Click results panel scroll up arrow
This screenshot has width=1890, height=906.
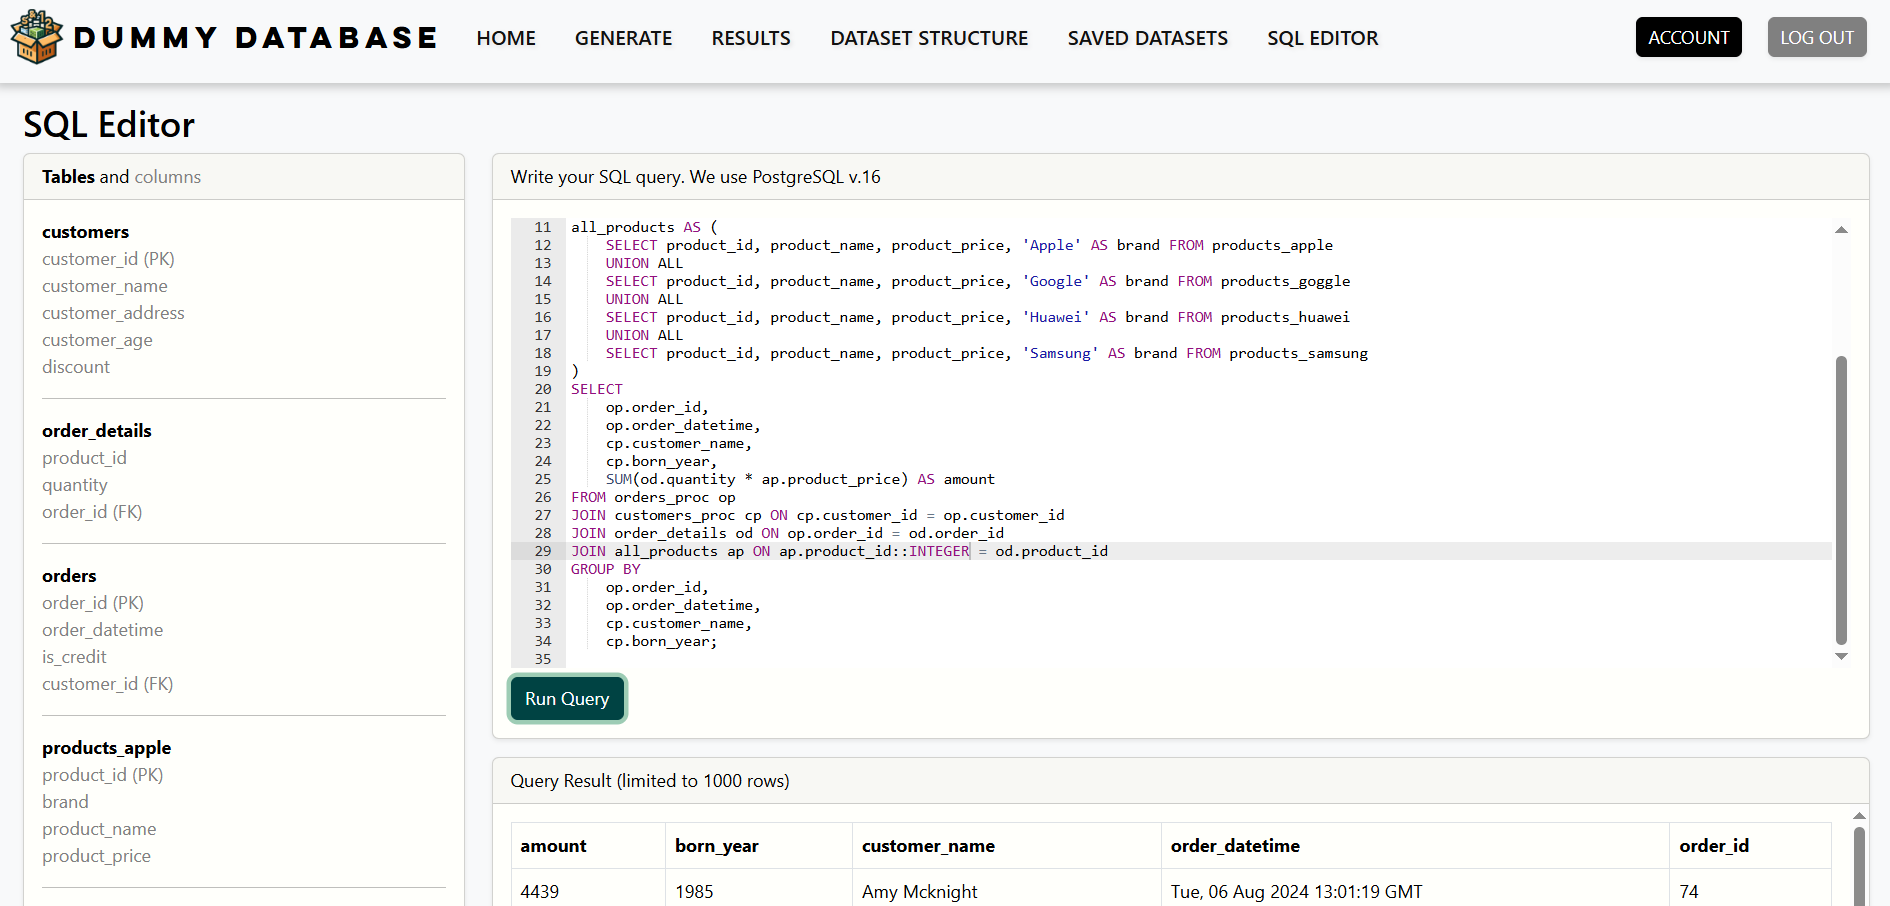click(x=1859, y=816)
